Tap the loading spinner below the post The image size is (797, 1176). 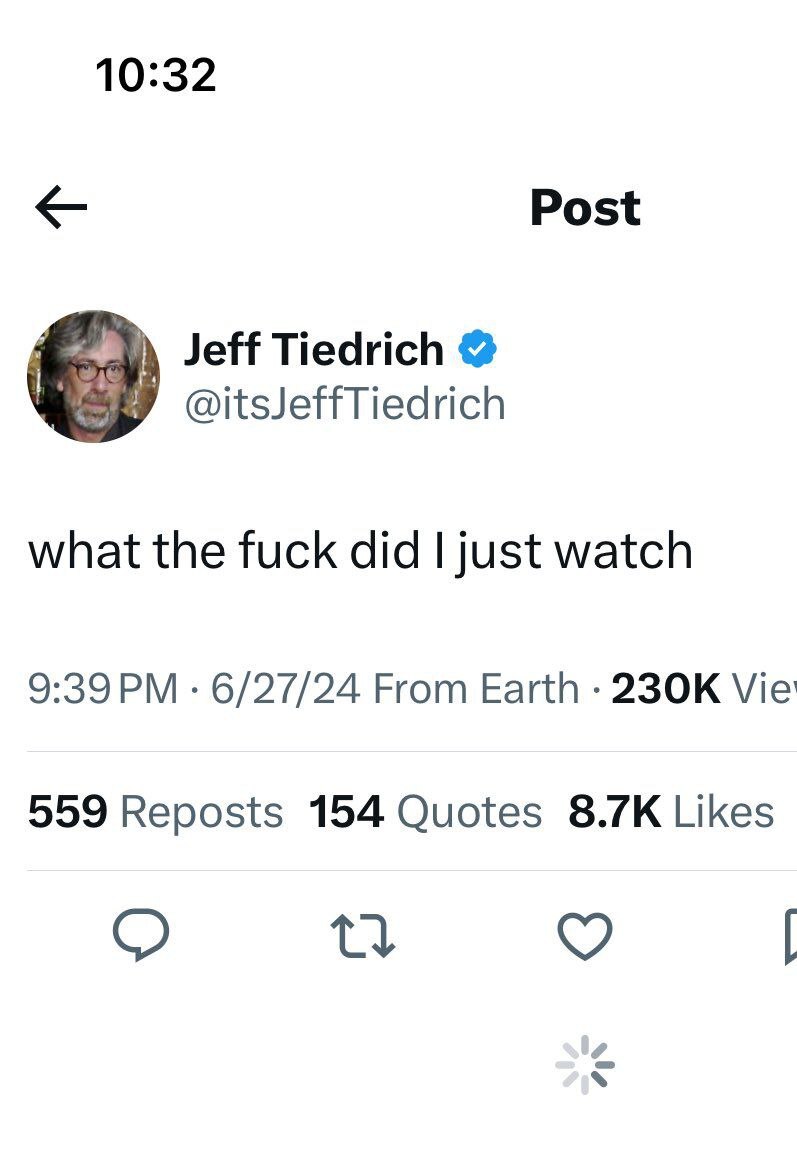585,1064
